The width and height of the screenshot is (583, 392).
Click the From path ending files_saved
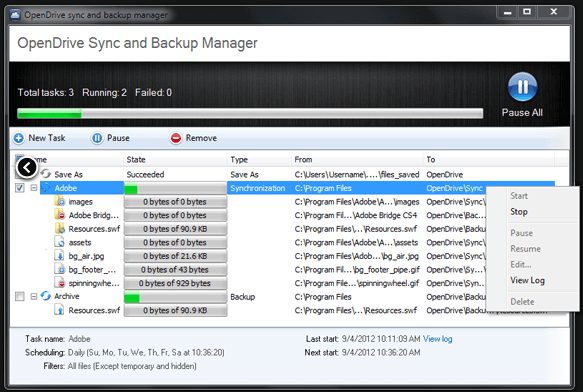tap(357, 174)
